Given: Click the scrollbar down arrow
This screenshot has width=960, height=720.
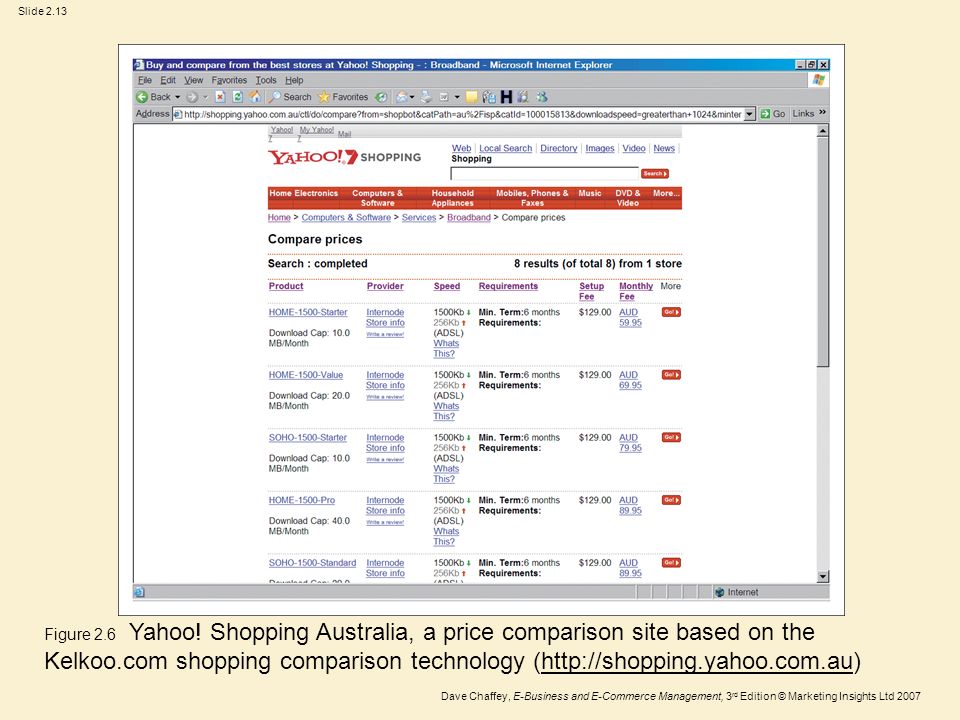Looking at the screenshot, I should (x=823, y=577).
